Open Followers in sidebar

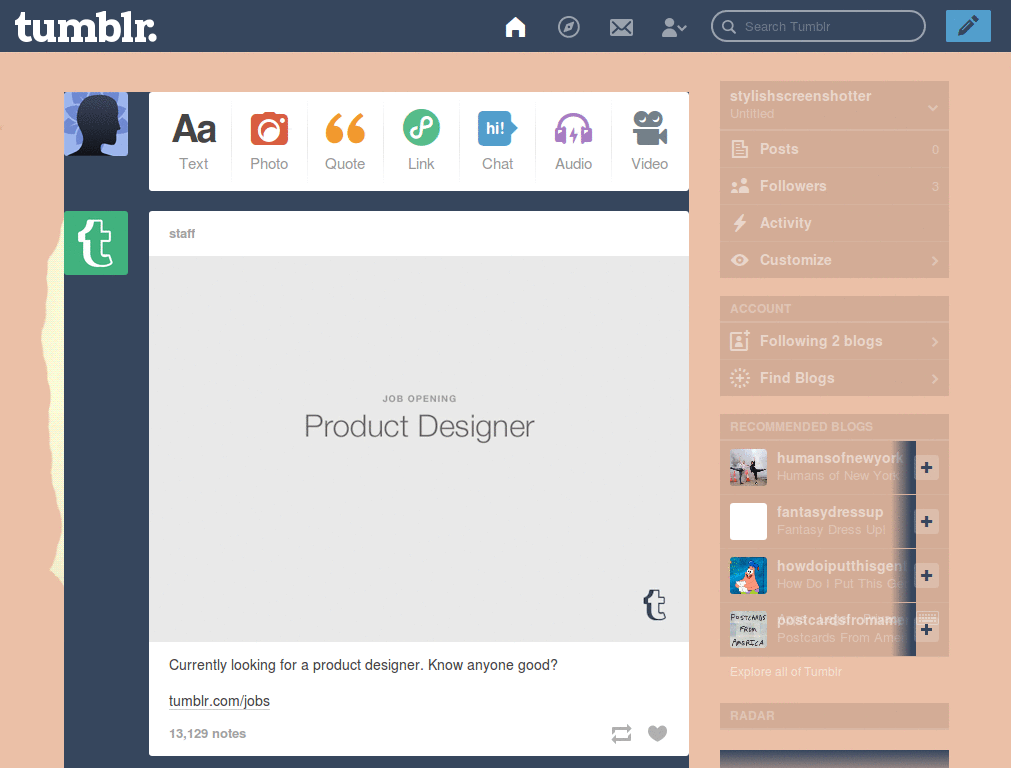(x=834, y=186)
